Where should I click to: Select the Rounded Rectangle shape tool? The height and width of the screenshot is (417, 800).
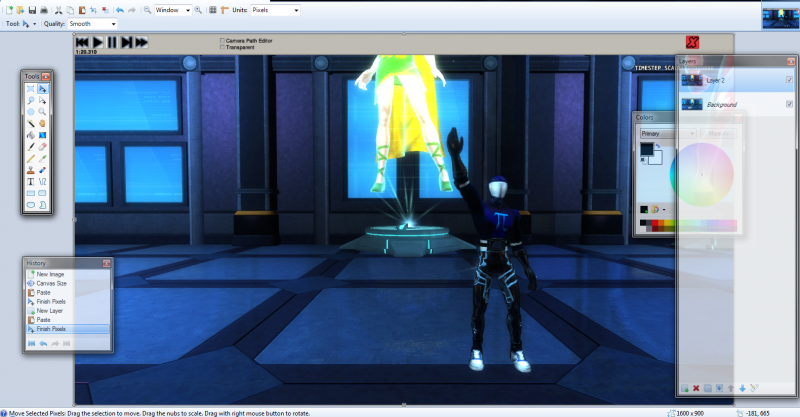click(42, 193)
